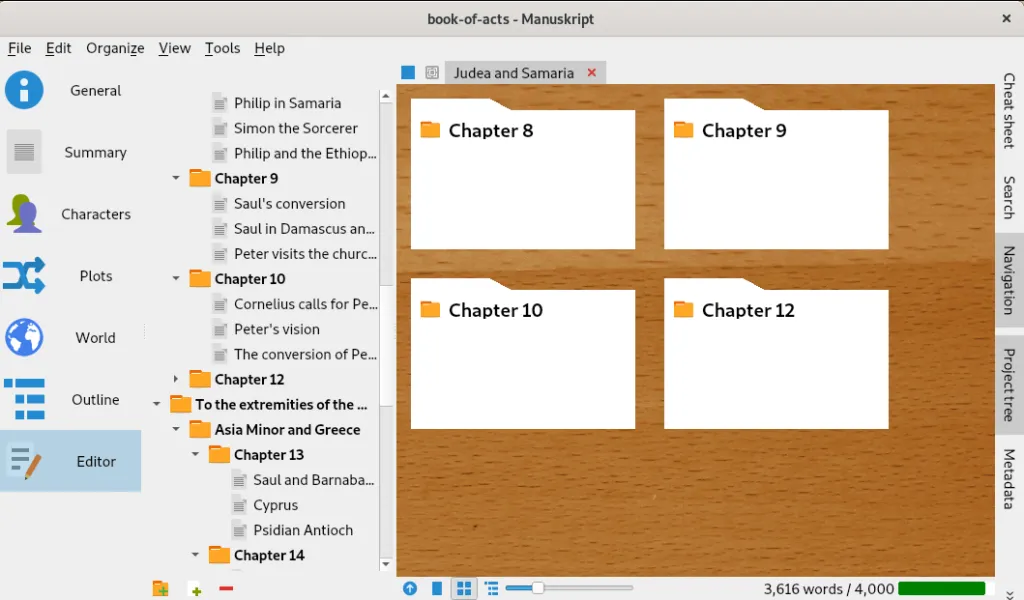This screenshot has width=1024, height=600.
Task: Switch to the Outline section
Action: tap(70, 400)
